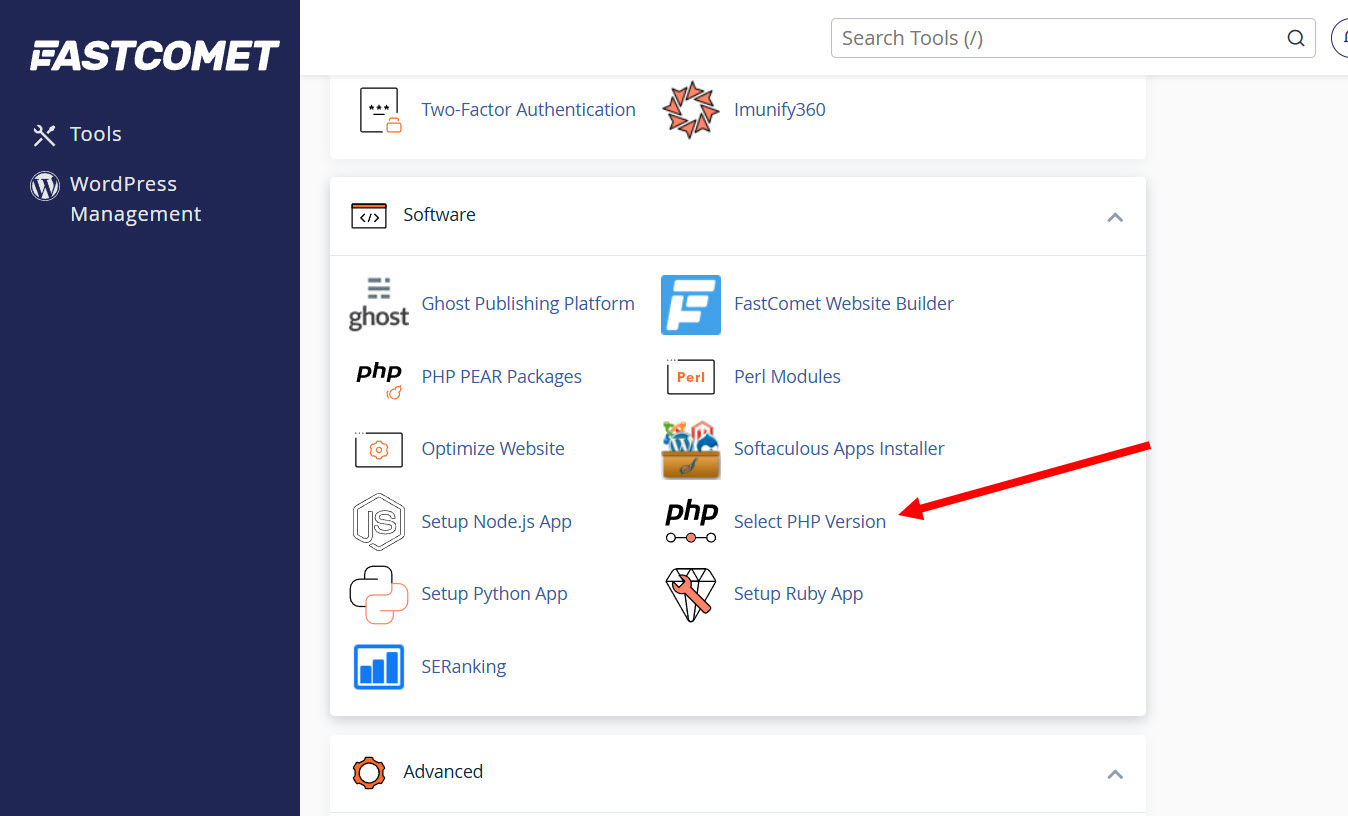The height and width of the screenshot is (816, 1348).
Task: Open Perl Modules link
Action: pos(787,377)
